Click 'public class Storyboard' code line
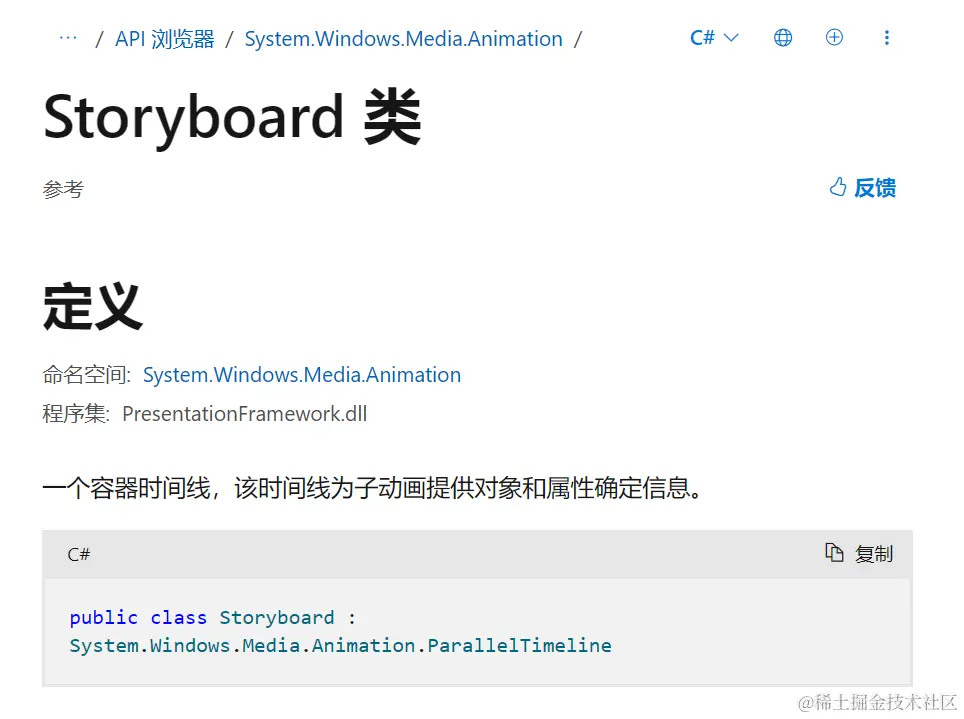Image resolution: width=964 pixels, height=719 pixels. (x=212, y=618)
